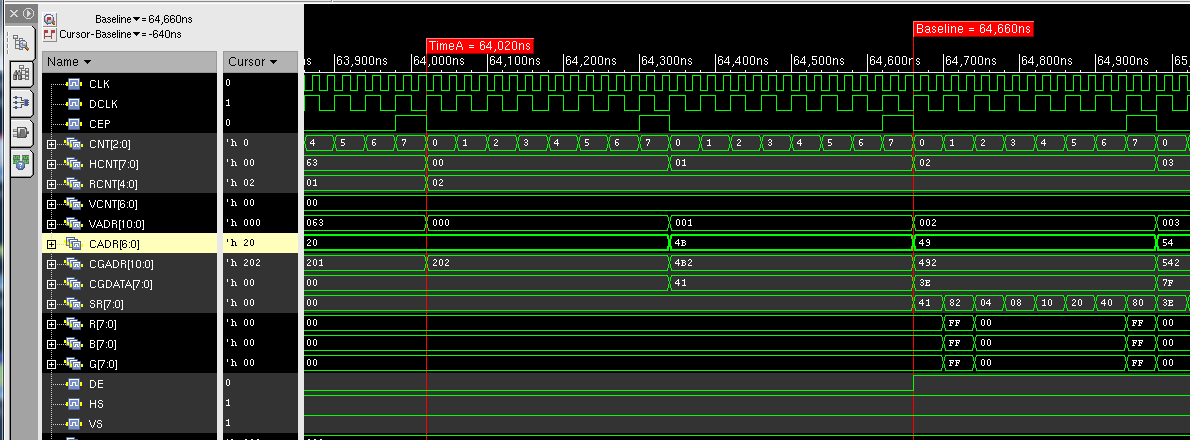This screenshot has width=1190, height=440.
Task: Click the RCNT[4:0] bus icon
Action: click(x=74, y=184)
